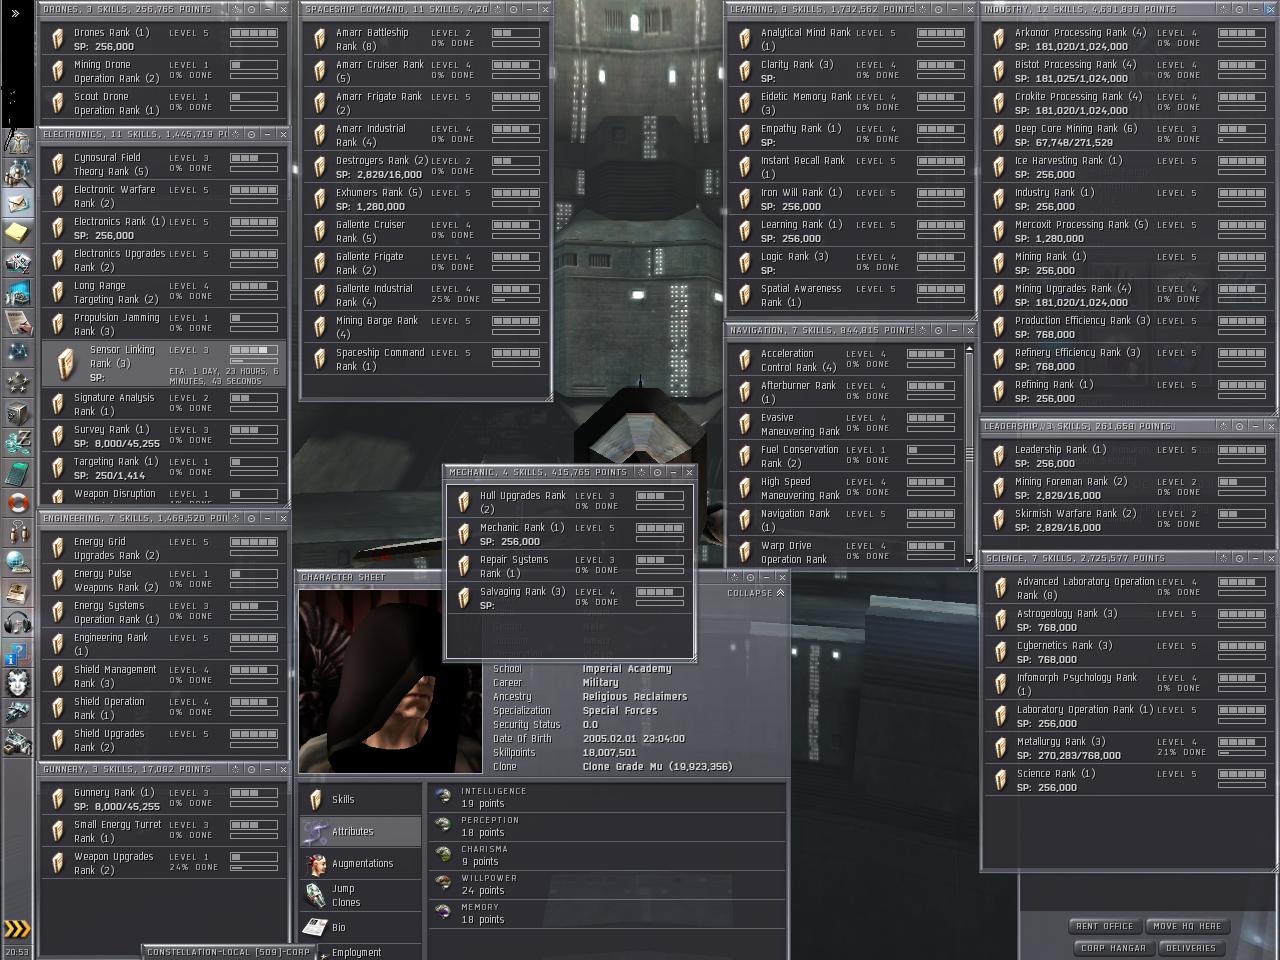Click the Memory attribute icon
This screenshot has width=1280, height=960.
pos(443,913)
